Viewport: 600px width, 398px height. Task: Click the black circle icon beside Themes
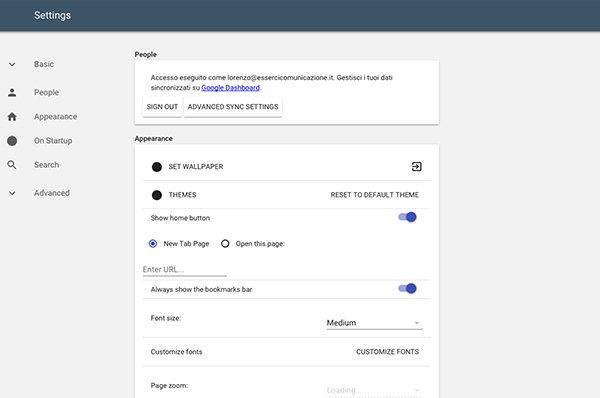click(157, 195)
